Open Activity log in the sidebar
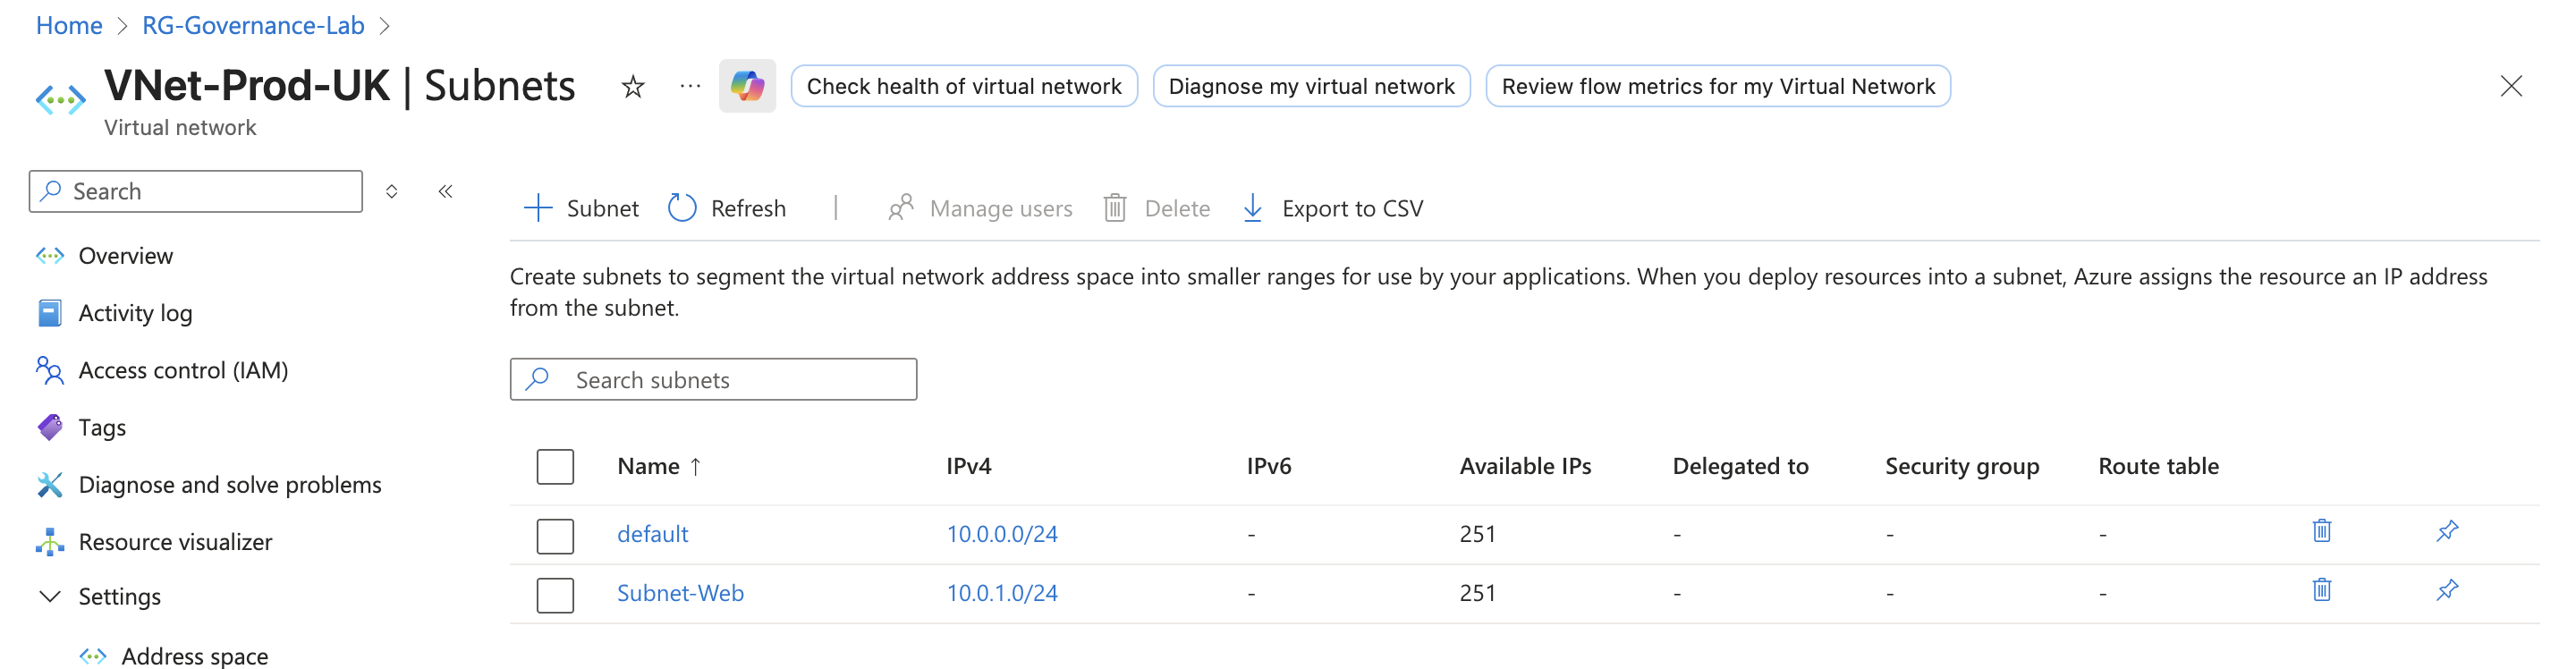The height and width of the screenshot is (669, 2576). click(136, 313)
